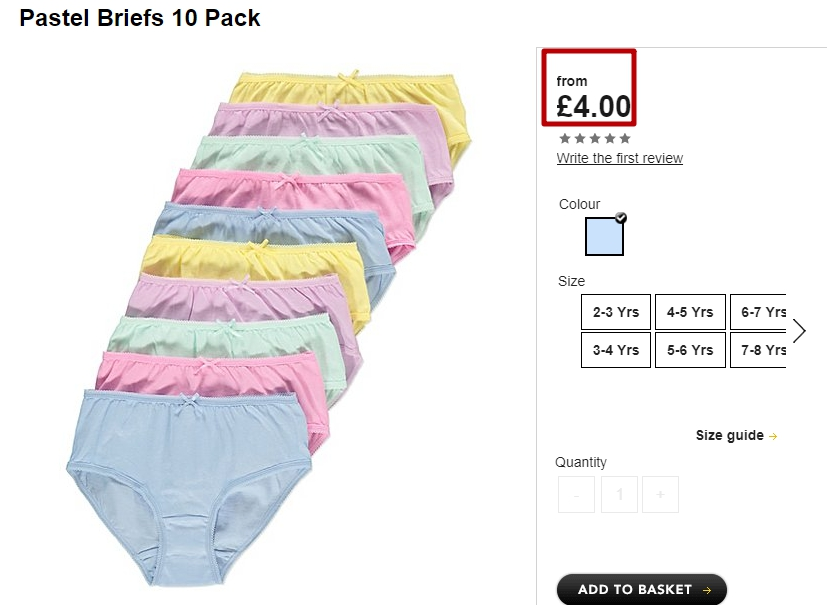This screenshot has width=827, height=605.
Task: Click the quantity number field
Action: point(619,495)
